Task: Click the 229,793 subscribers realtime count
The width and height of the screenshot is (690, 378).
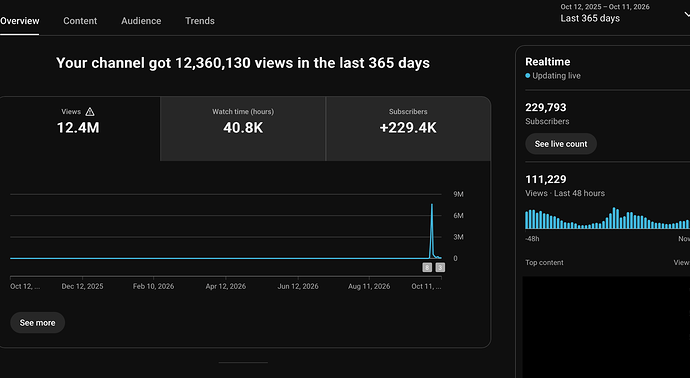Action: coord(546,107)
